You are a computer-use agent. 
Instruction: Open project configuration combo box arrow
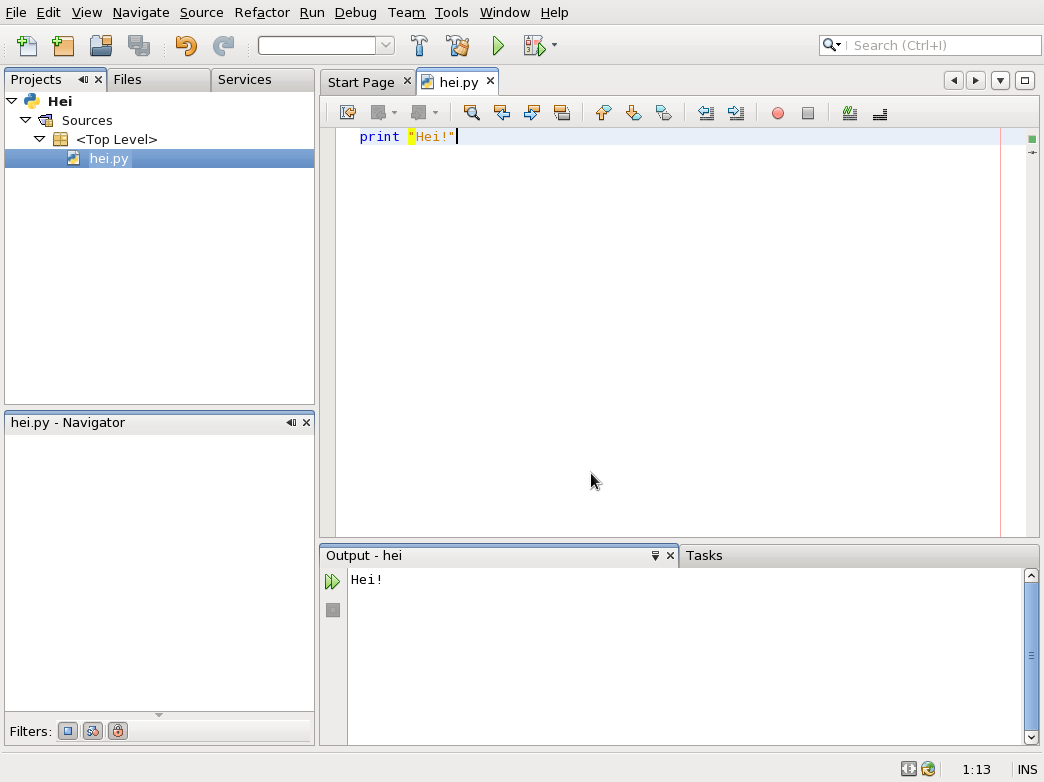click(386, 45)
